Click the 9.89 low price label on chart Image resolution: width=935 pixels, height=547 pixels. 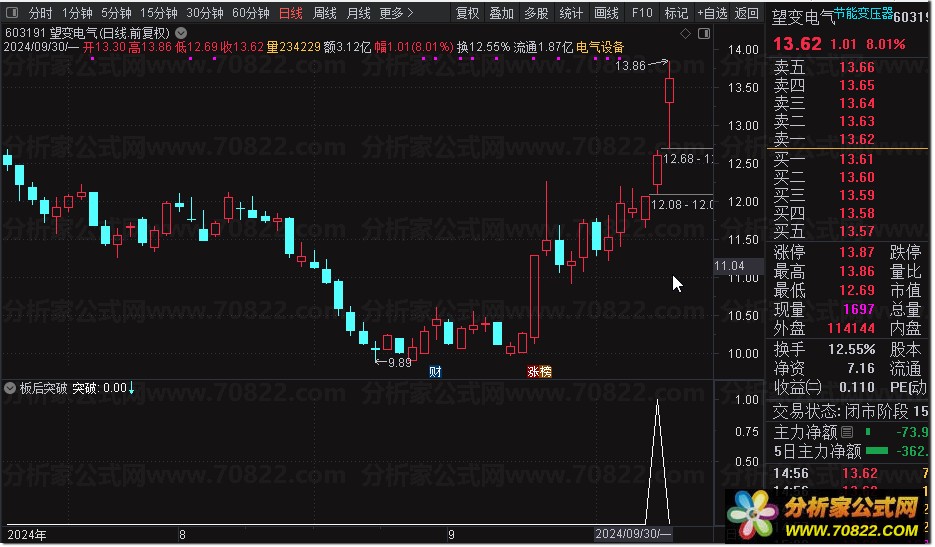[400, 363]
